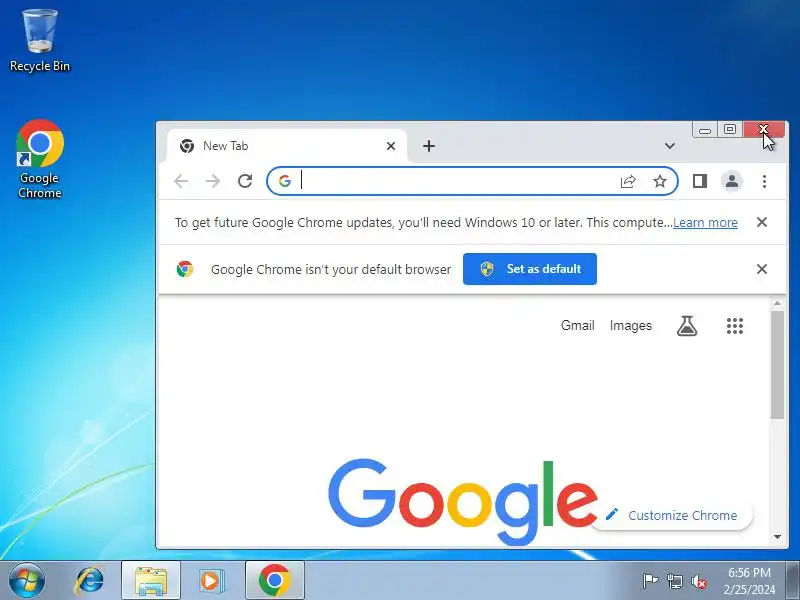Maximize the Chrome window
800x600 pixels.
tap(730, 130)
